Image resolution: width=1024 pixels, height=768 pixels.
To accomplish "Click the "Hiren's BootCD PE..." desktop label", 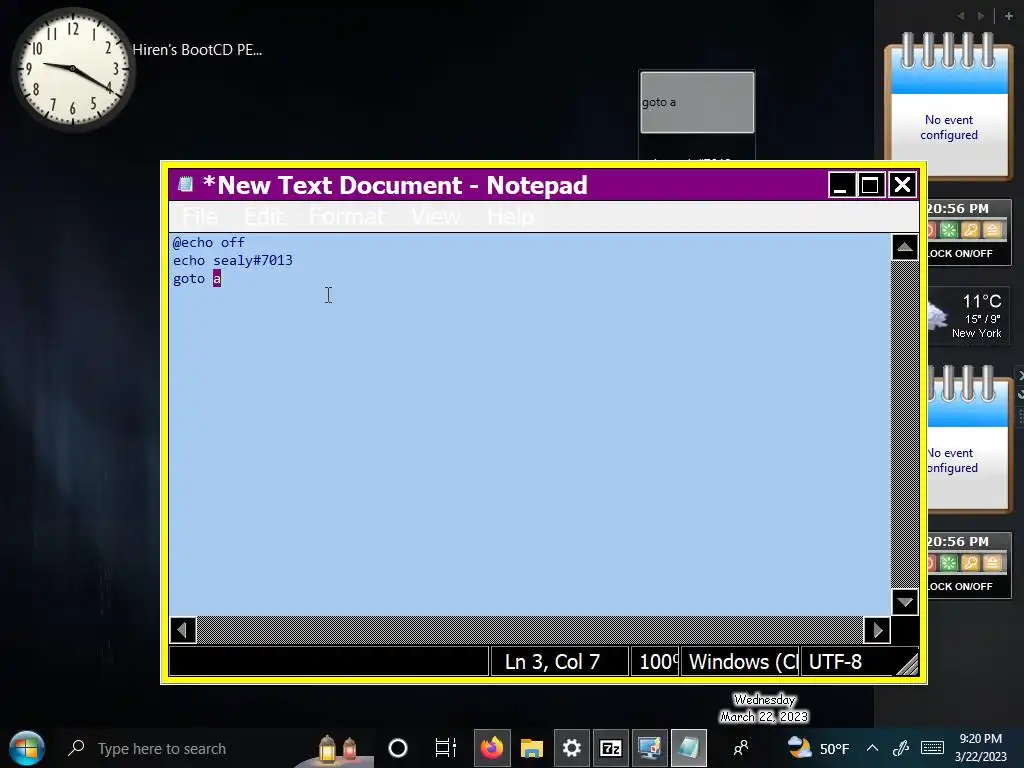I will (x=197, y=50).
